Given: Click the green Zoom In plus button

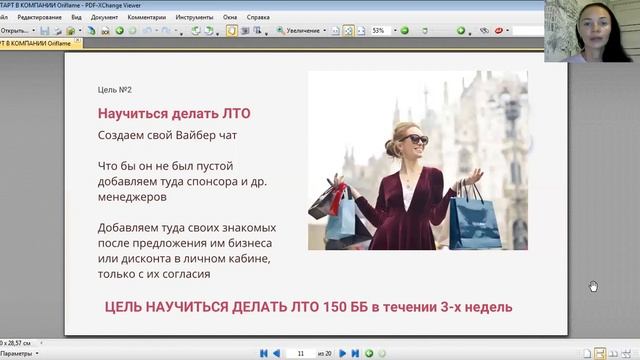Looking at the screenshot, I should click(461, 31).
